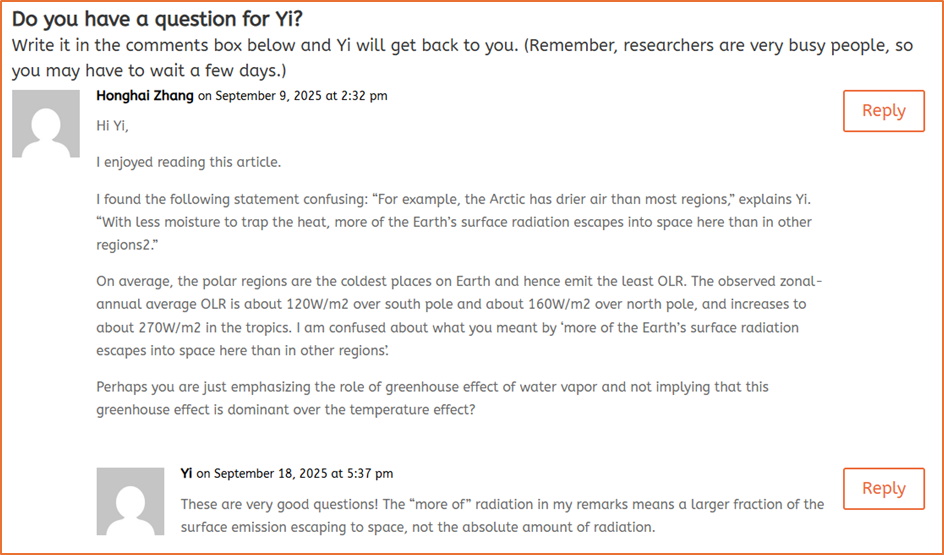The height and width of the screenshot is (555, 944).
Task: Open the Honghai Zhang author name
Action: (145, 96)
